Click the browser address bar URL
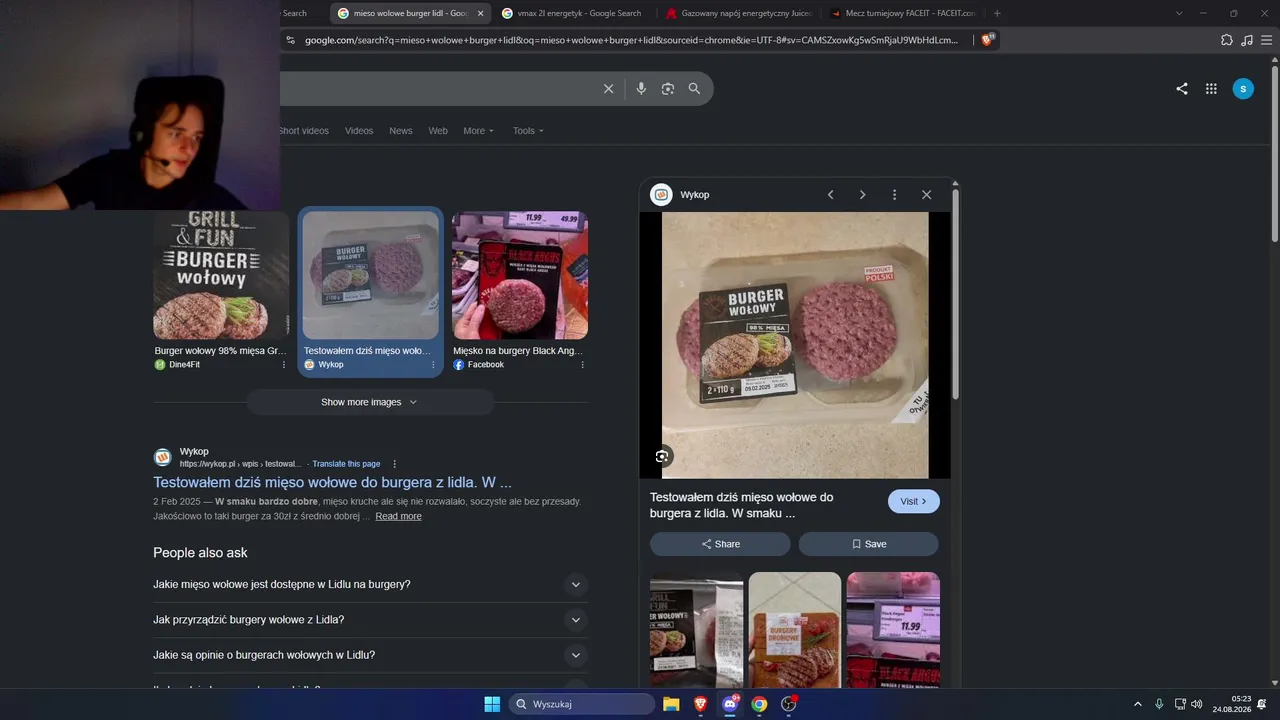Screen dimensions: 1280x720 tap(630, 40)
